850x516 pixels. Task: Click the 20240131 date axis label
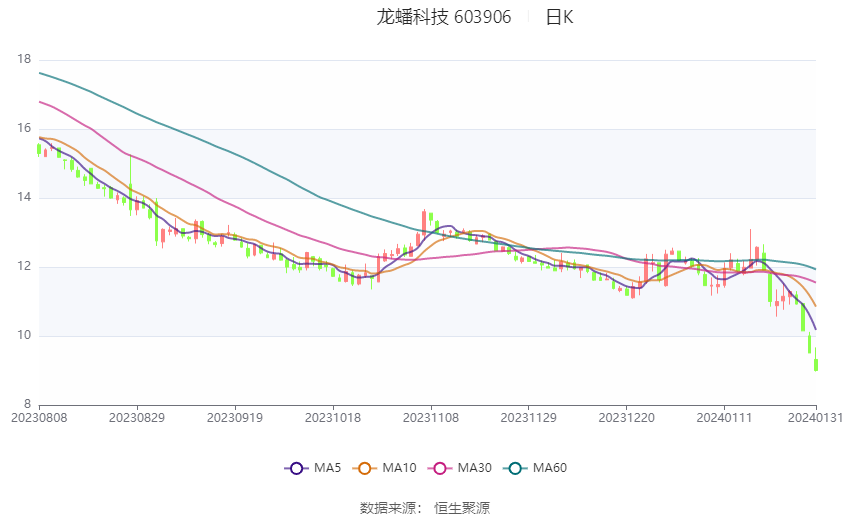[815, 418]
